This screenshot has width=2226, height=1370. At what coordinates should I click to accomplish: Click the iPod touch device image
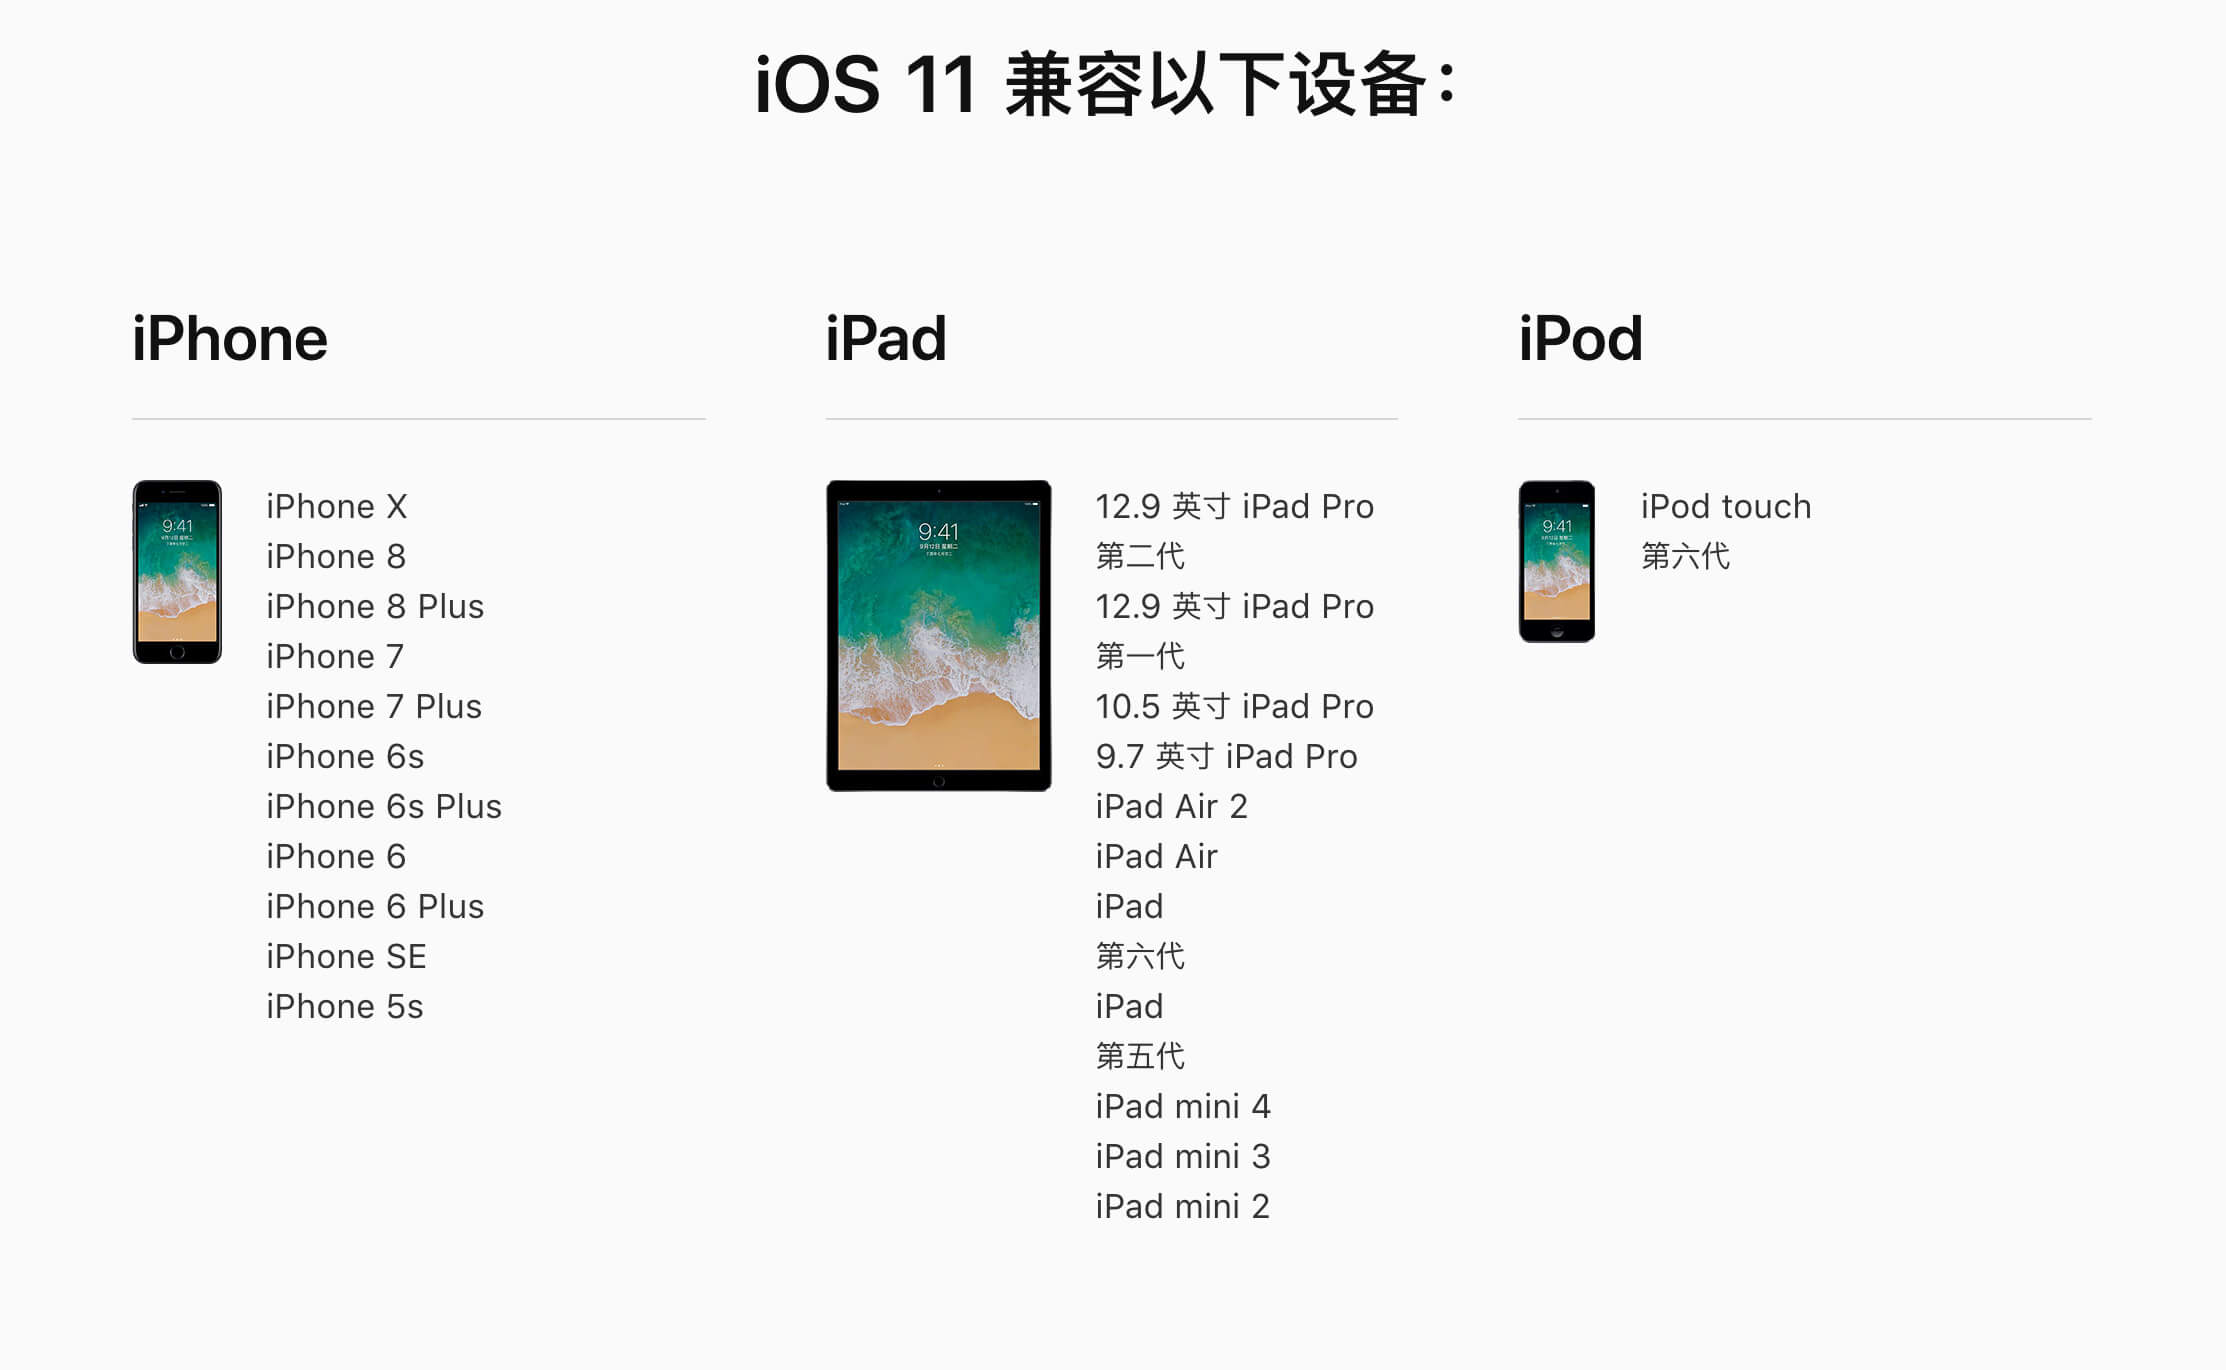point(1557,561)
